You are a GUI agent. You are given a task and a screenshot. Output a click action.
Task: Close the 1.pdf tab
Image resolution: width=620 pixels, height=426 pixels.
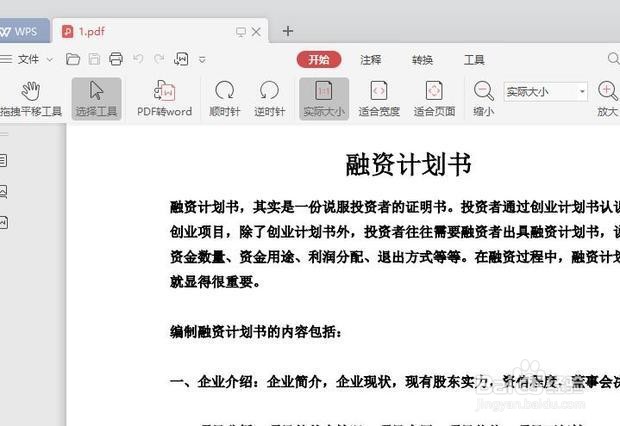256,32
